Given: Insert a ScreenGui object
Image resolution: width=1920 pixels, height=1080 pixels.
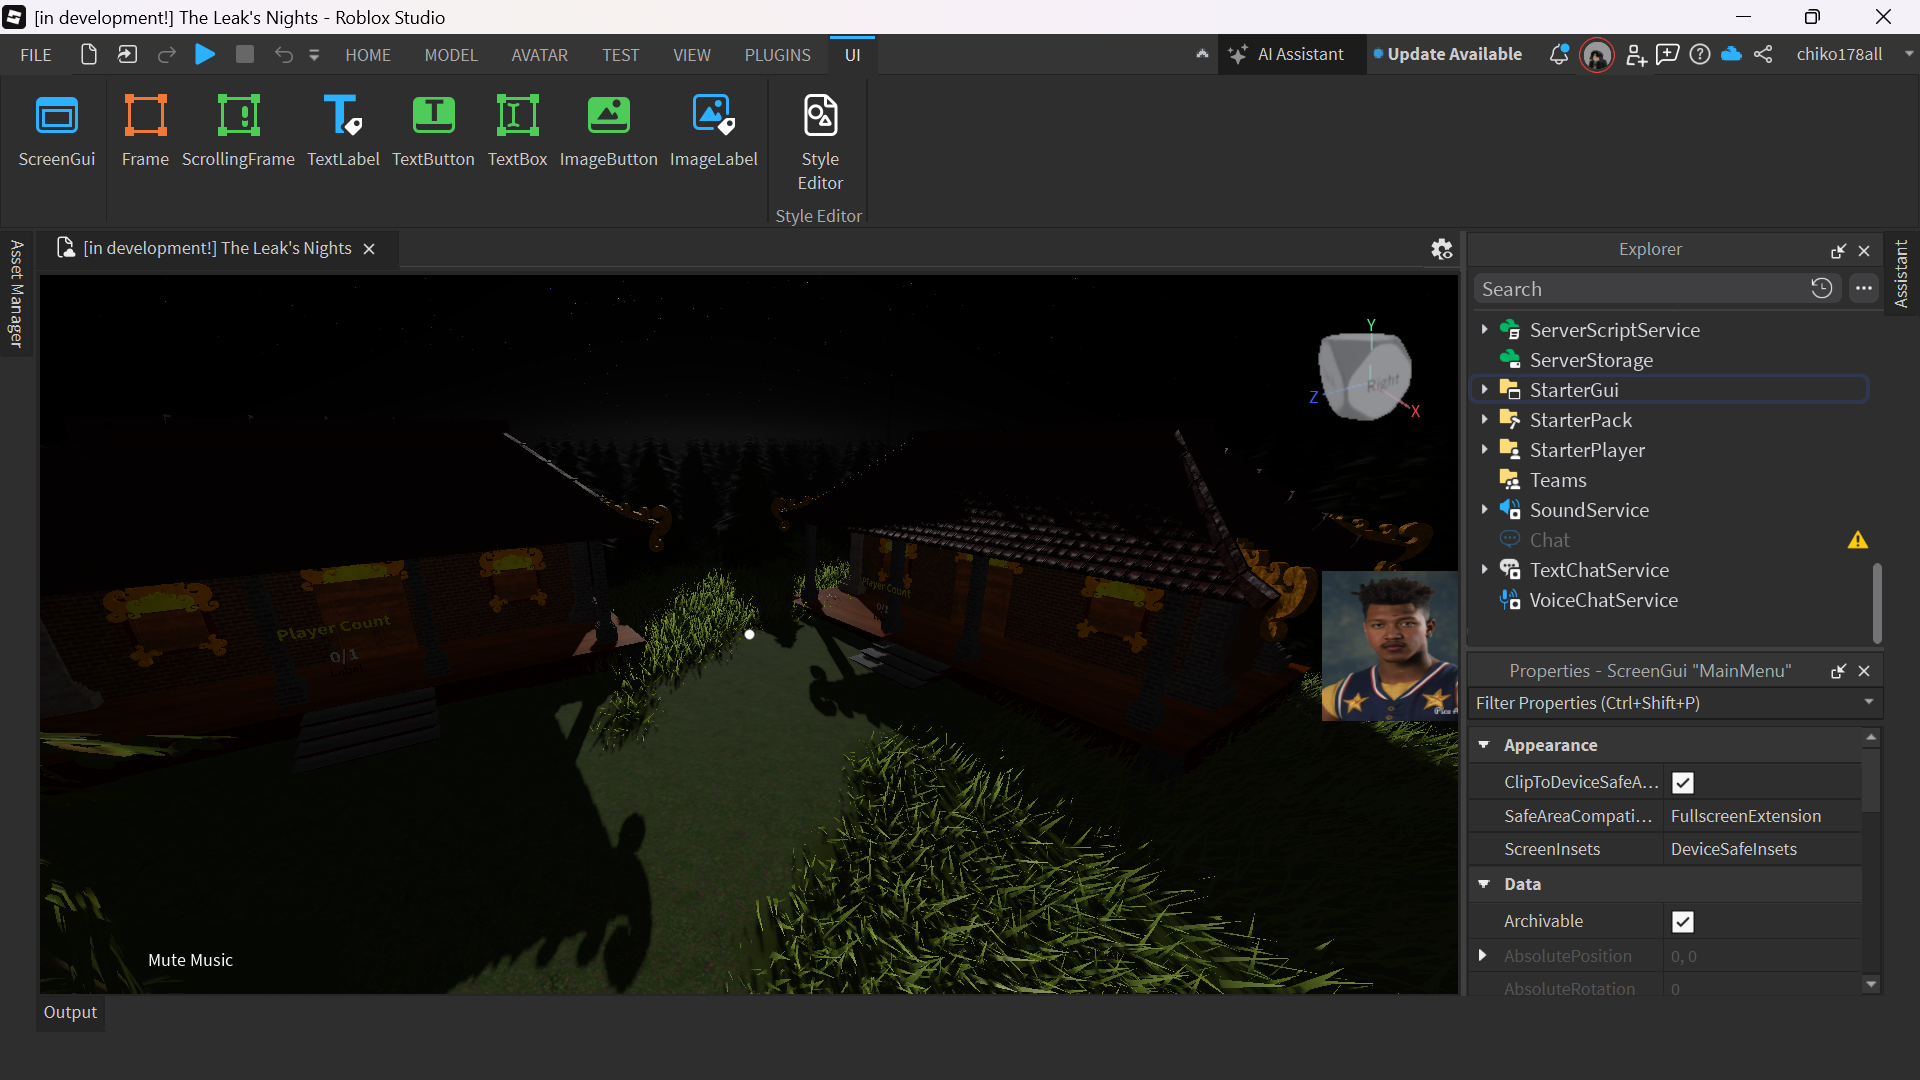Looking at the screenshot, I should point(56,130).
